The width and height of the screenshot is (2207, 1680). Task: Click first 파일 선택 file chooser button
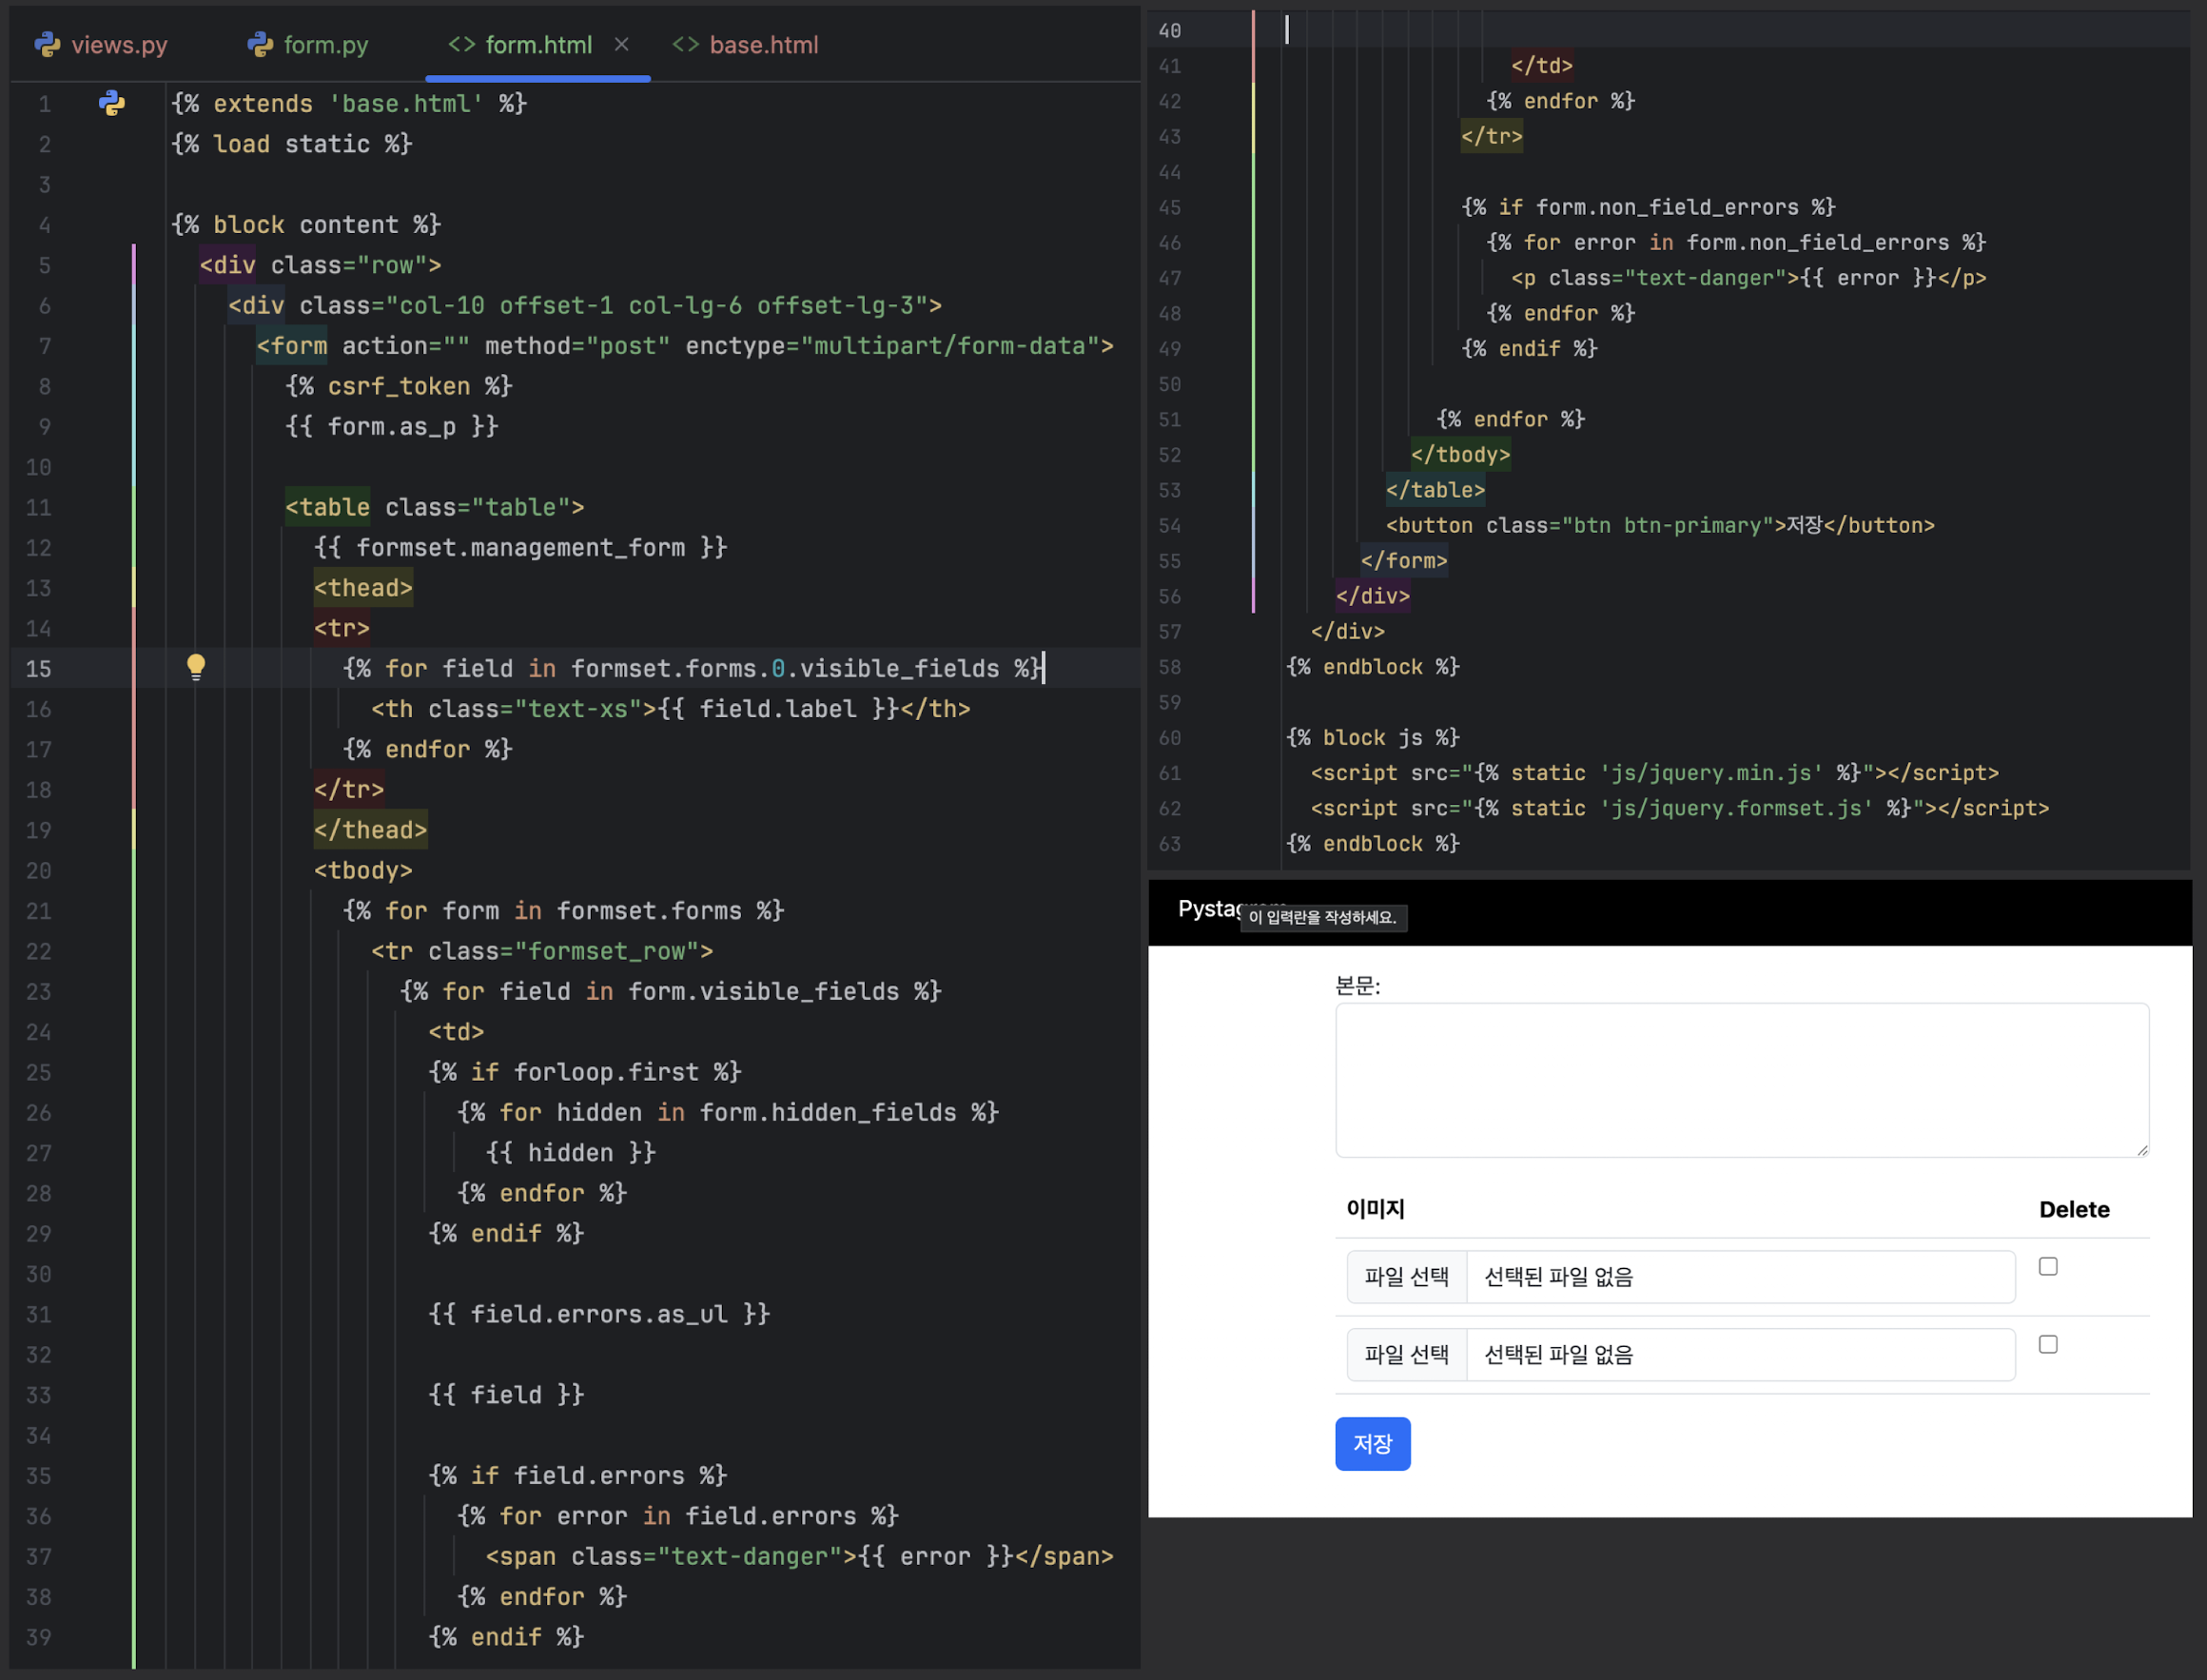1406,1277
